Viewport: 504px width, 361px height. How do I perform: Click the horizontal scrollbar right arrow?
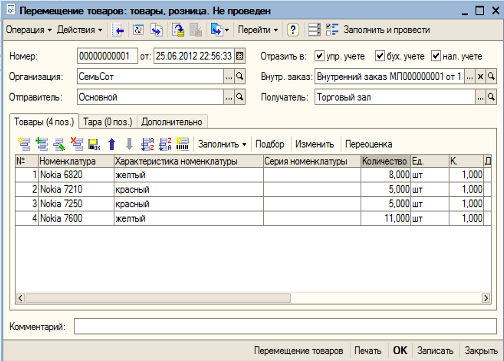tap(486, 298)
